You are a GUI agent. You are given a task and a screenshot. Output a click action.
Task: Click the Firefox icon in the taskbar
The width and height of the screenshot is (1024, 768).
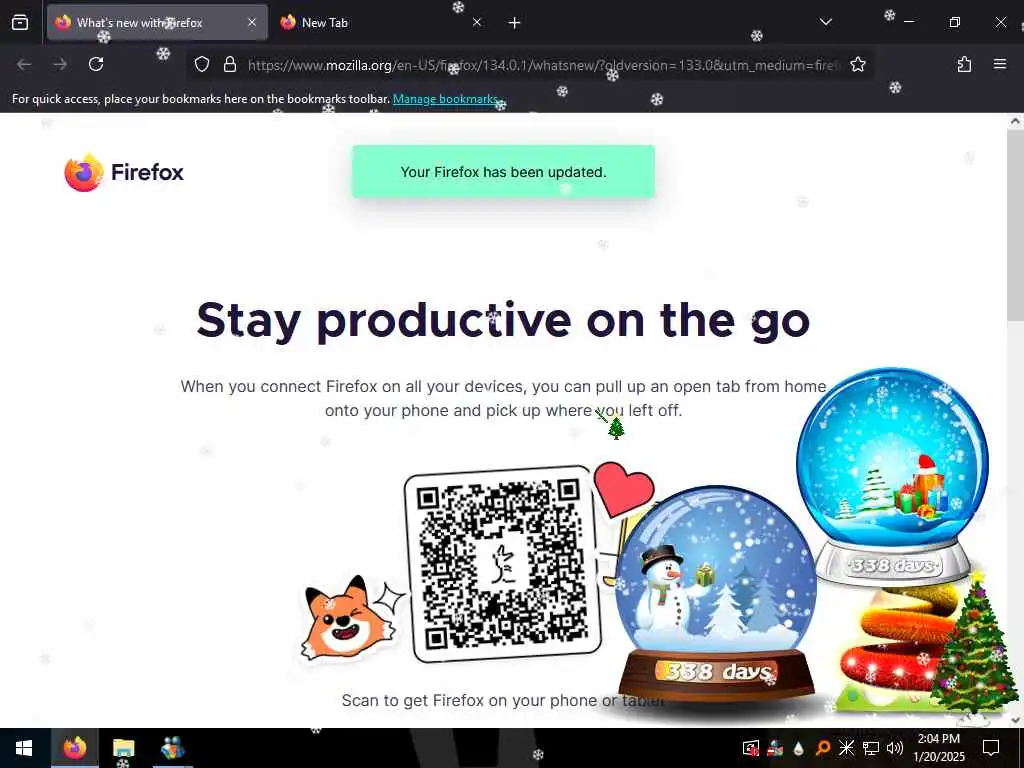[75, 748]
